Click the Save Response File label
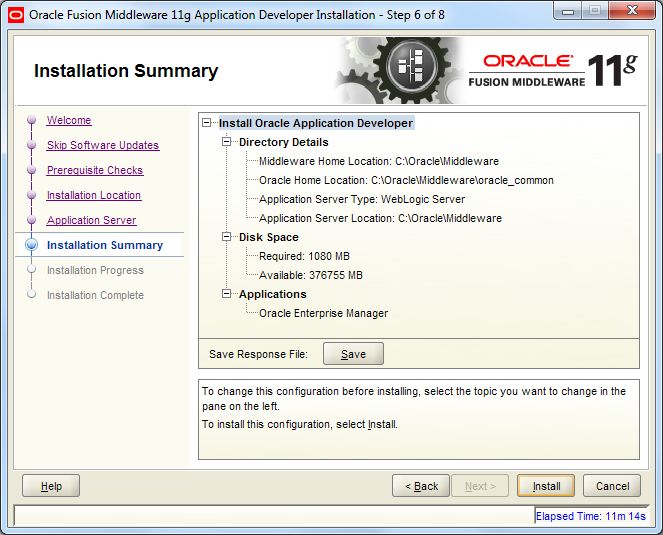 click(x=258, y=354)
